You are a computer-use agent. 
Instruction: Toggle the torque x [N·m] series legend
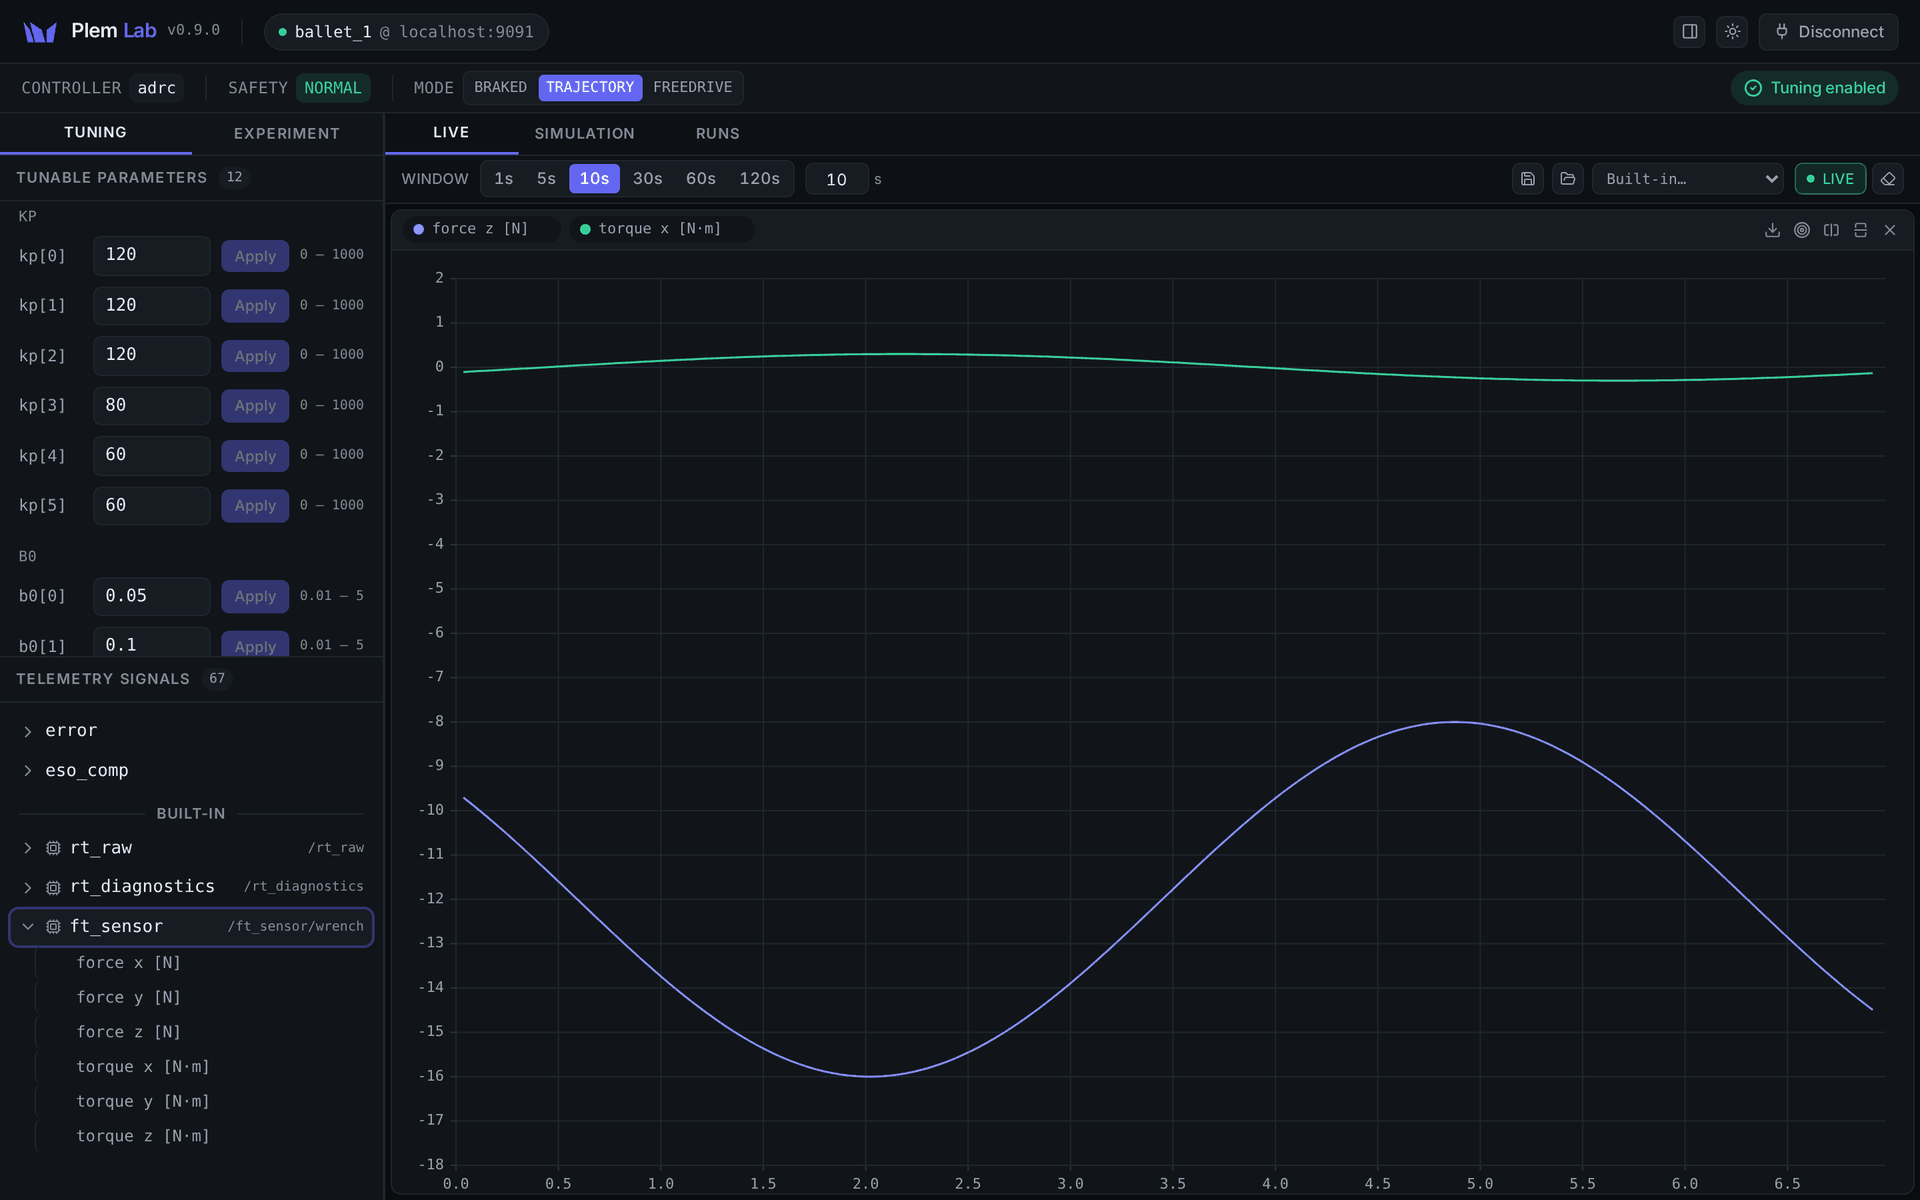click(660, 229)
